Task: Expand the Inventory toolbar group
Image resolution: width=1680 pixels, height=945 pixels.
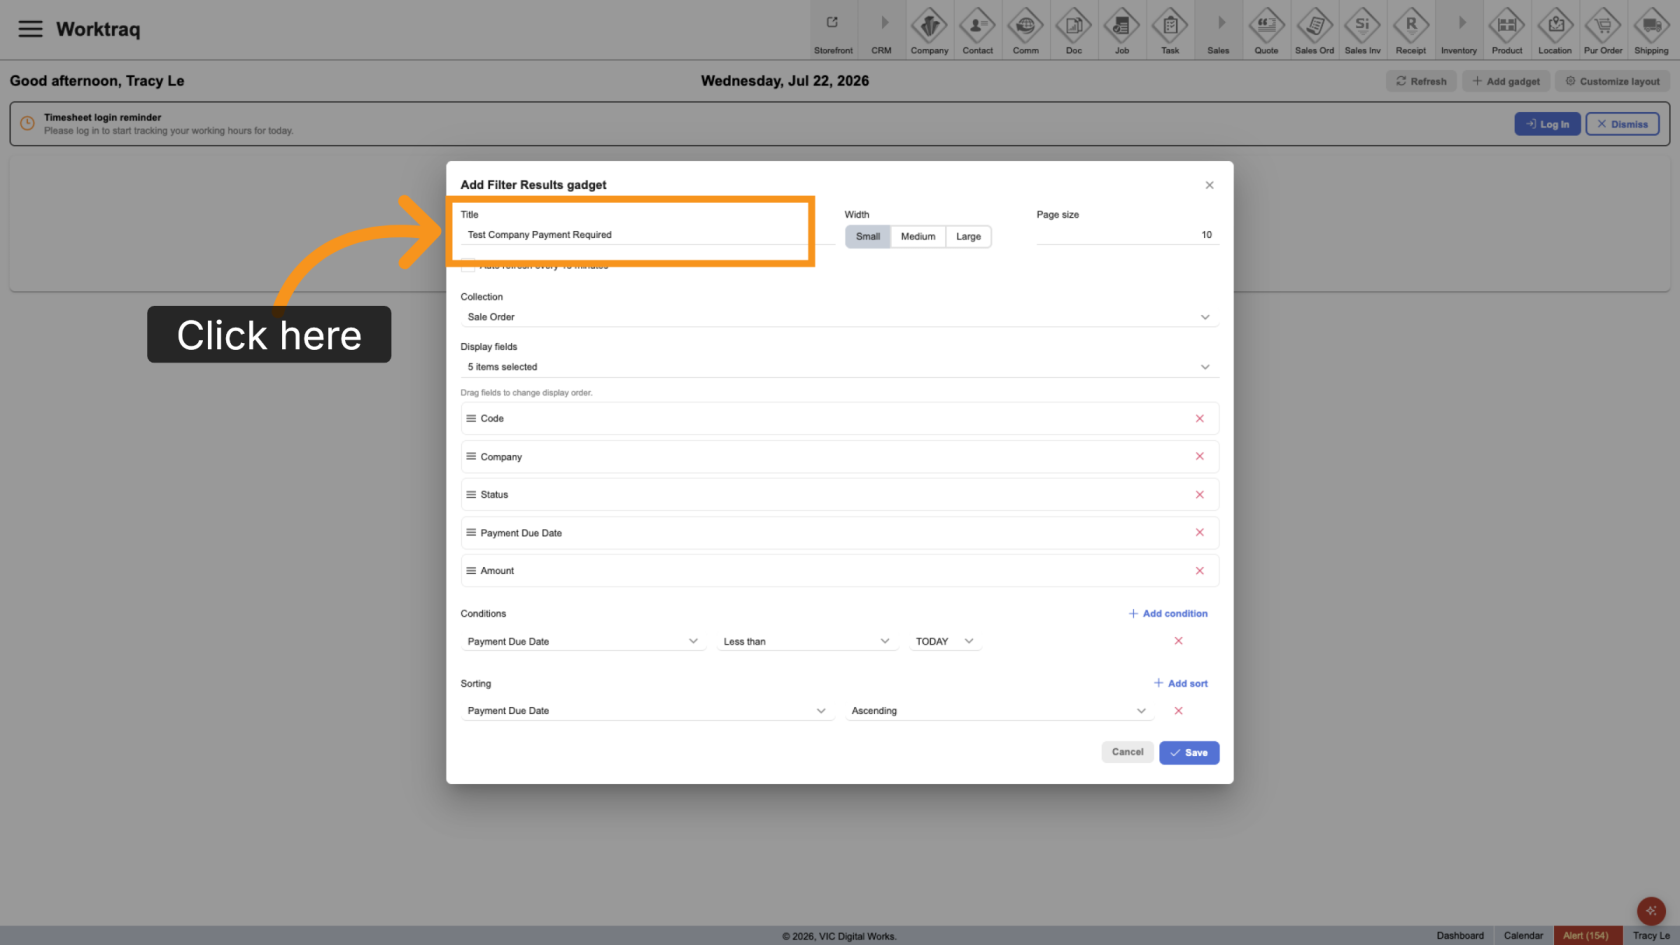Action: pos(1458,30)
